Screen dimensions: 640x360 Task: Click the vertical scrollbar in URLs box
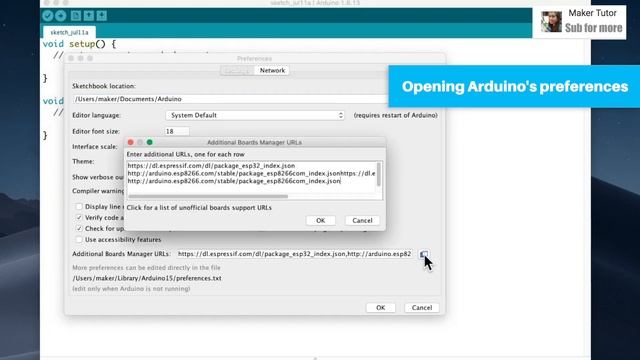coord(379,174)
